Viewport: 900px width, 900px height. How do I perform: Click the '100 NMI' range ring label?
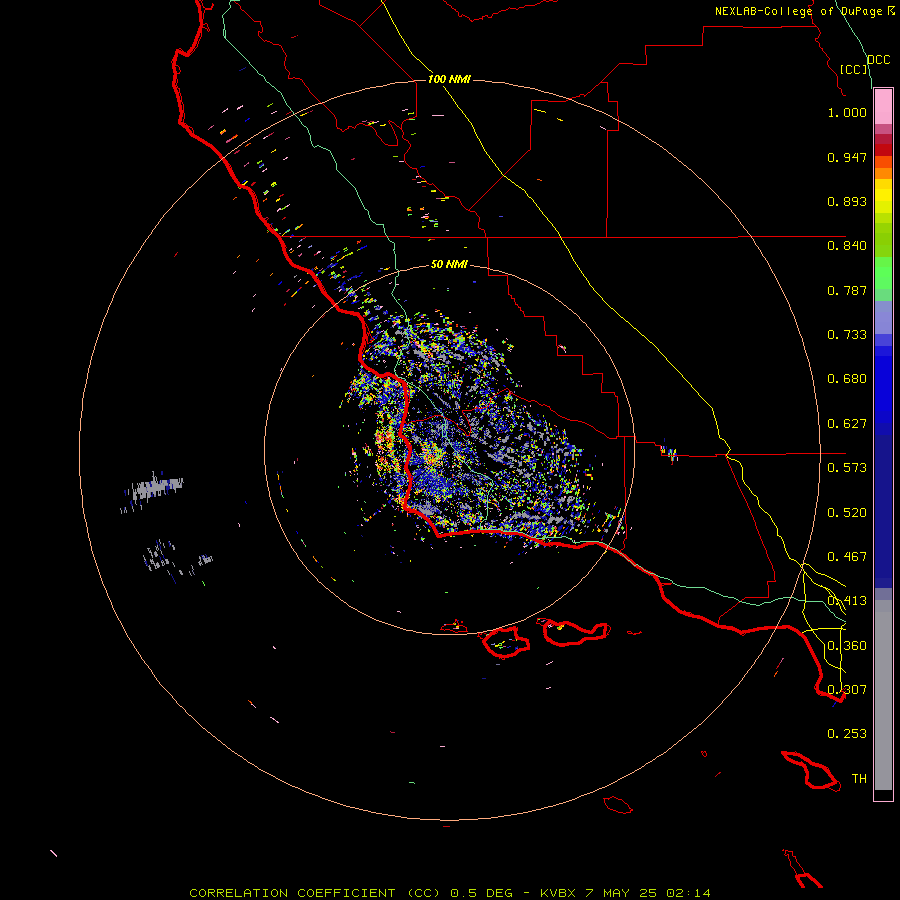[449, 79]
